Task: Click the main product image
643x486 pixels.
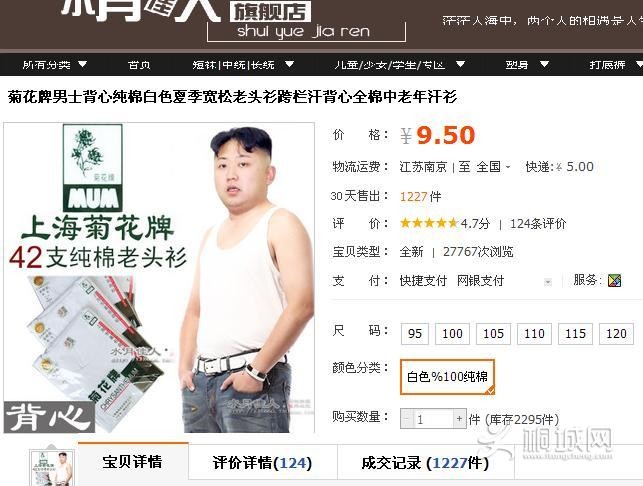Action: [x=158, y=278]
